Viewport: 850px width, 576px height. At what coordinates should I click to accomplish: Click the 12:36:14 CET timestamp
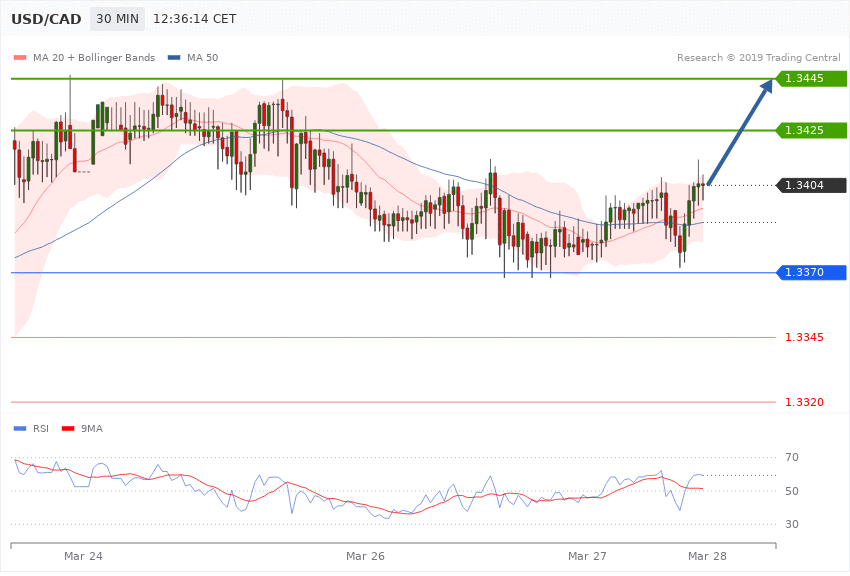coord(195,19)
